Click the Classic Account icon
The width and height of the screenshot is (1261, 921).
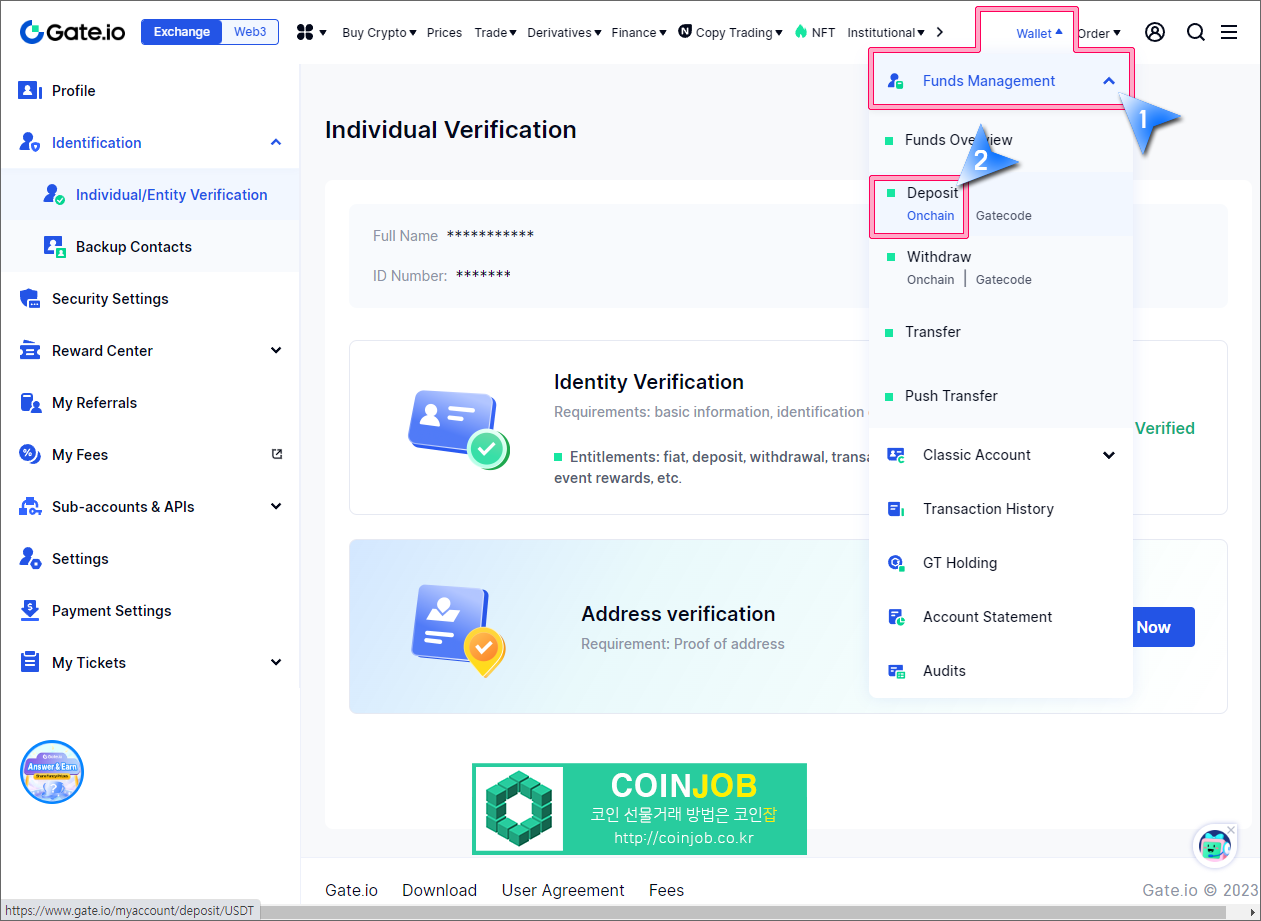point(896,455)
